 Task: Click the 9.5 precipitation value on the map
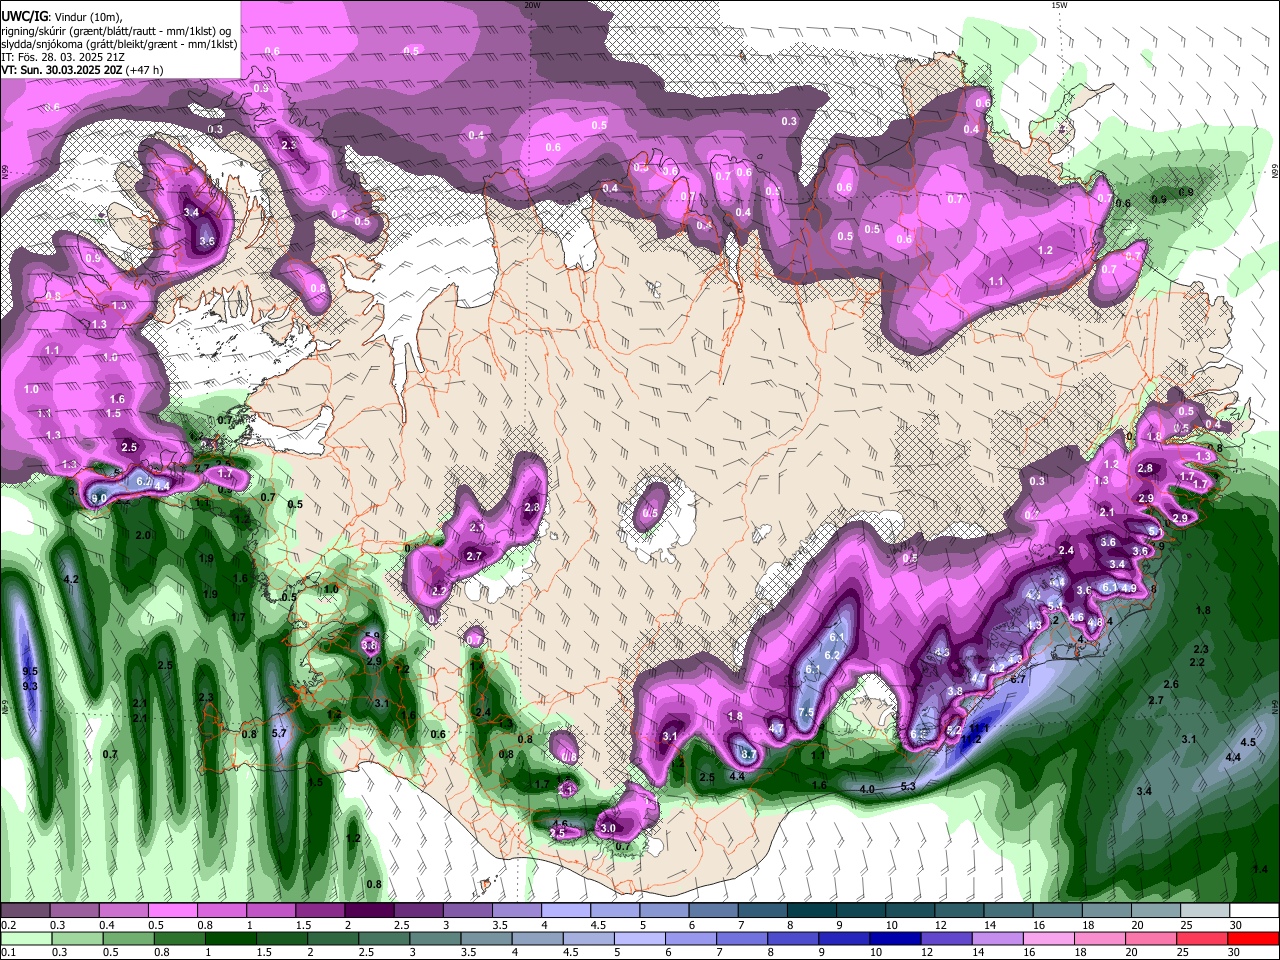30,672
